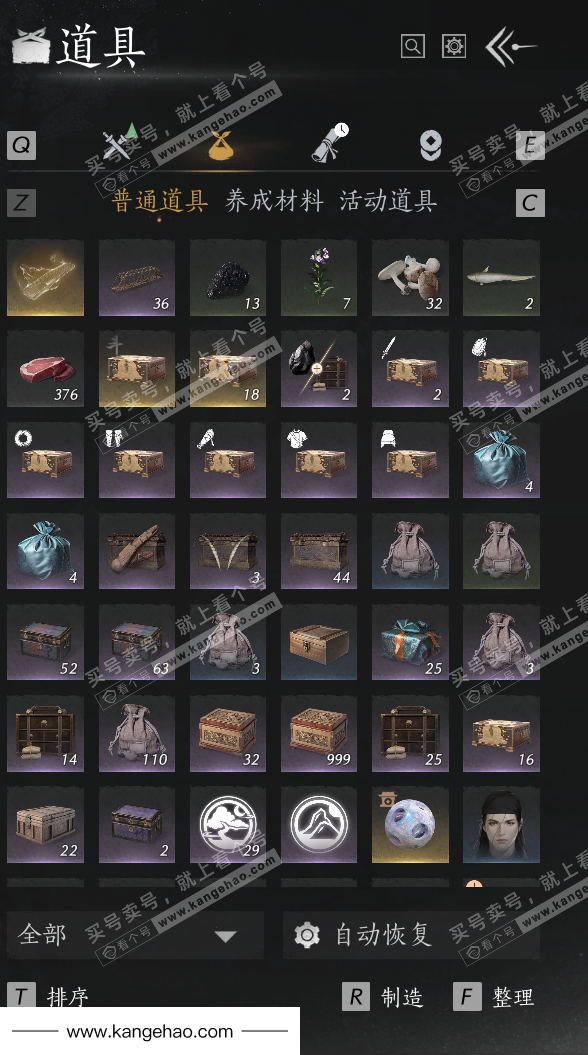Screen dimensions: 588x1055
Task: Select the bonsai tree token with 29
Action: tap(227, 824)
